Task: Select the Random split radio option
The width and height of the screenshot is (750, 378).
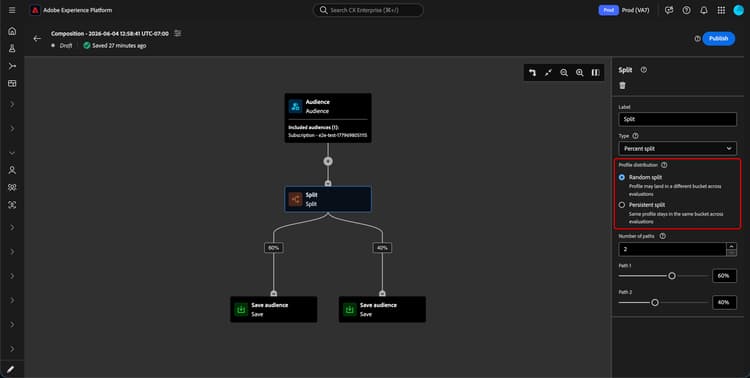Action: click(622, 178)
